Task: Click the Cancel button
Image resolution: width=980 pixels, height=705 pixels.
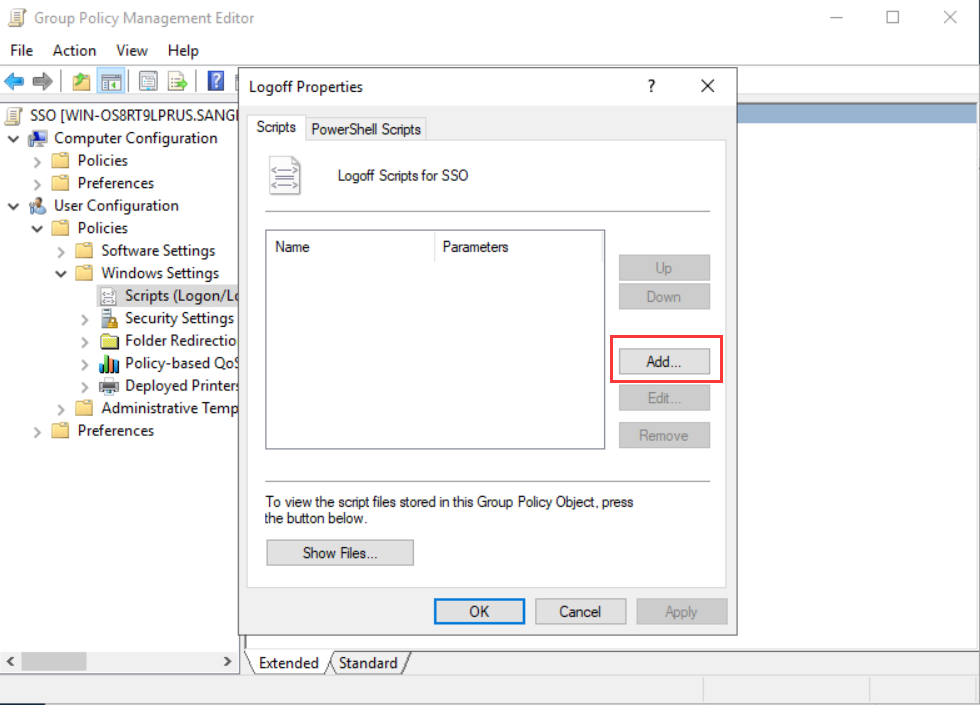Action: pos(581,611)
